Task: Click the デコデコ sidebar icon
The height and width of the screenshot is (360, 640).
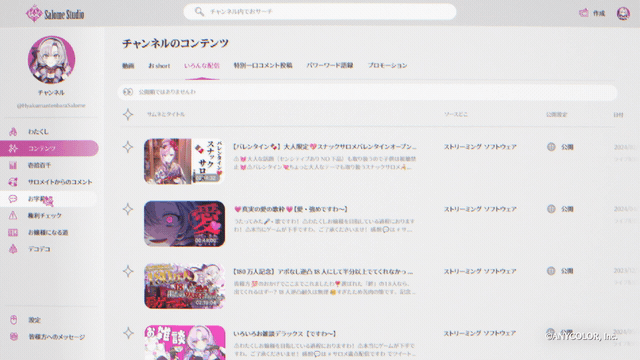Action: tap(13, 249)
